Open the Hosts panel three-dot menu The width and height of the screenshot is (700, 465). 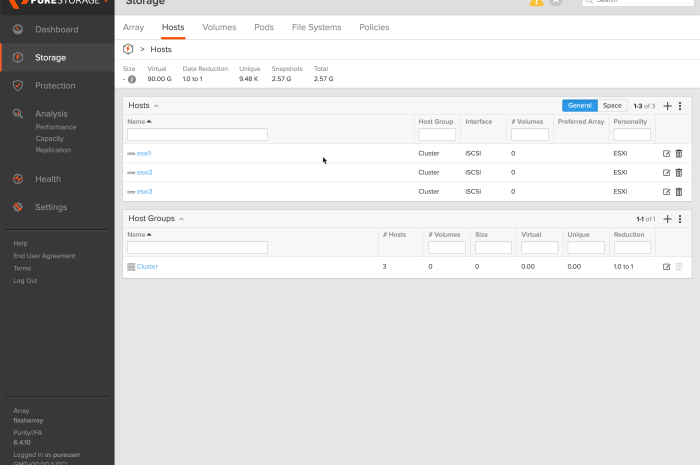pyautogui.click(x=680, y=106)
